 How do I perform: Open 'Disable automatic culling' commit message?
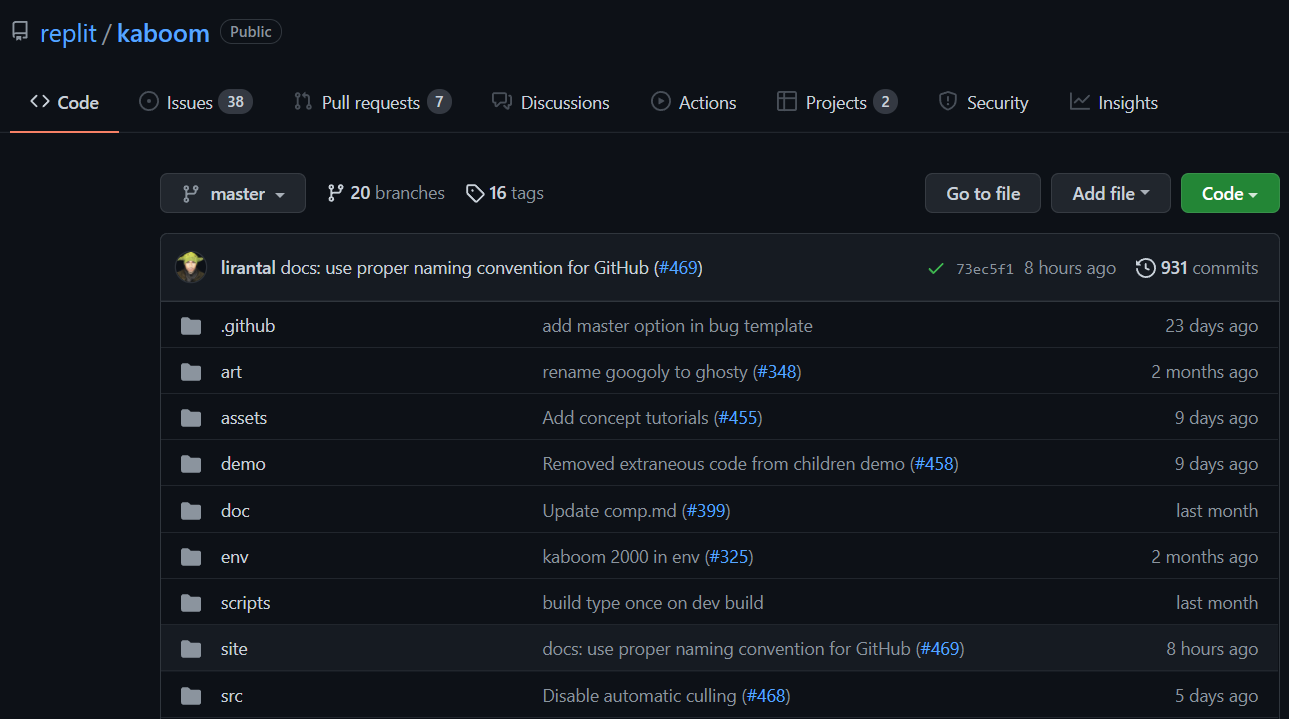[639, 696]
